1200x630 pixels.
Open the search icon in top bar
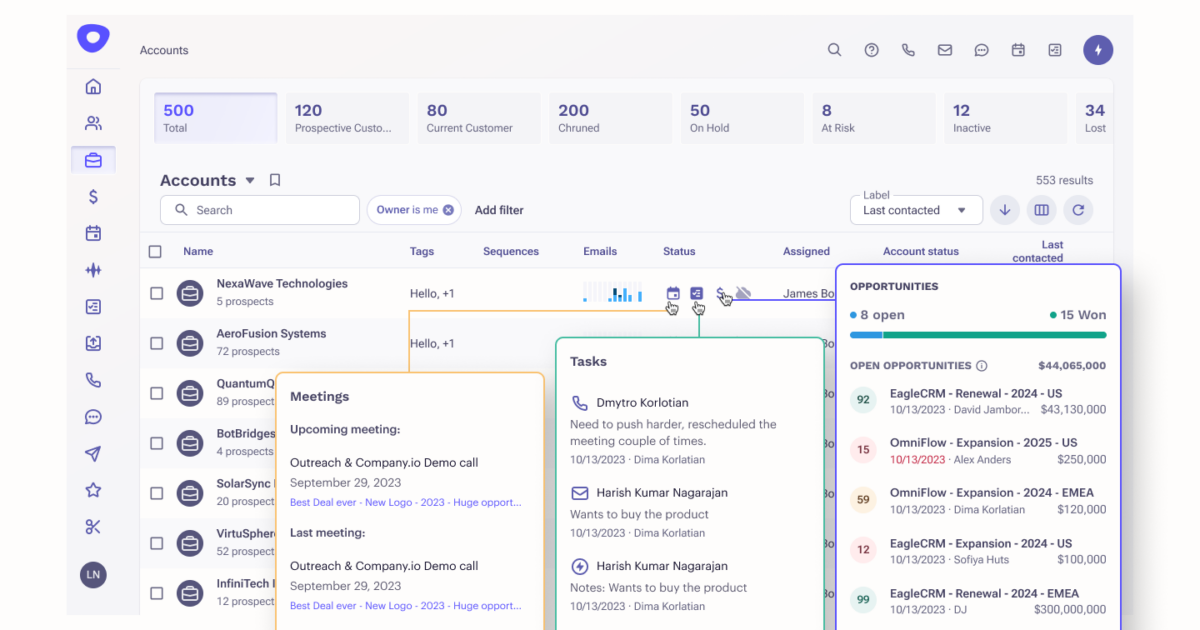(834, 50)
